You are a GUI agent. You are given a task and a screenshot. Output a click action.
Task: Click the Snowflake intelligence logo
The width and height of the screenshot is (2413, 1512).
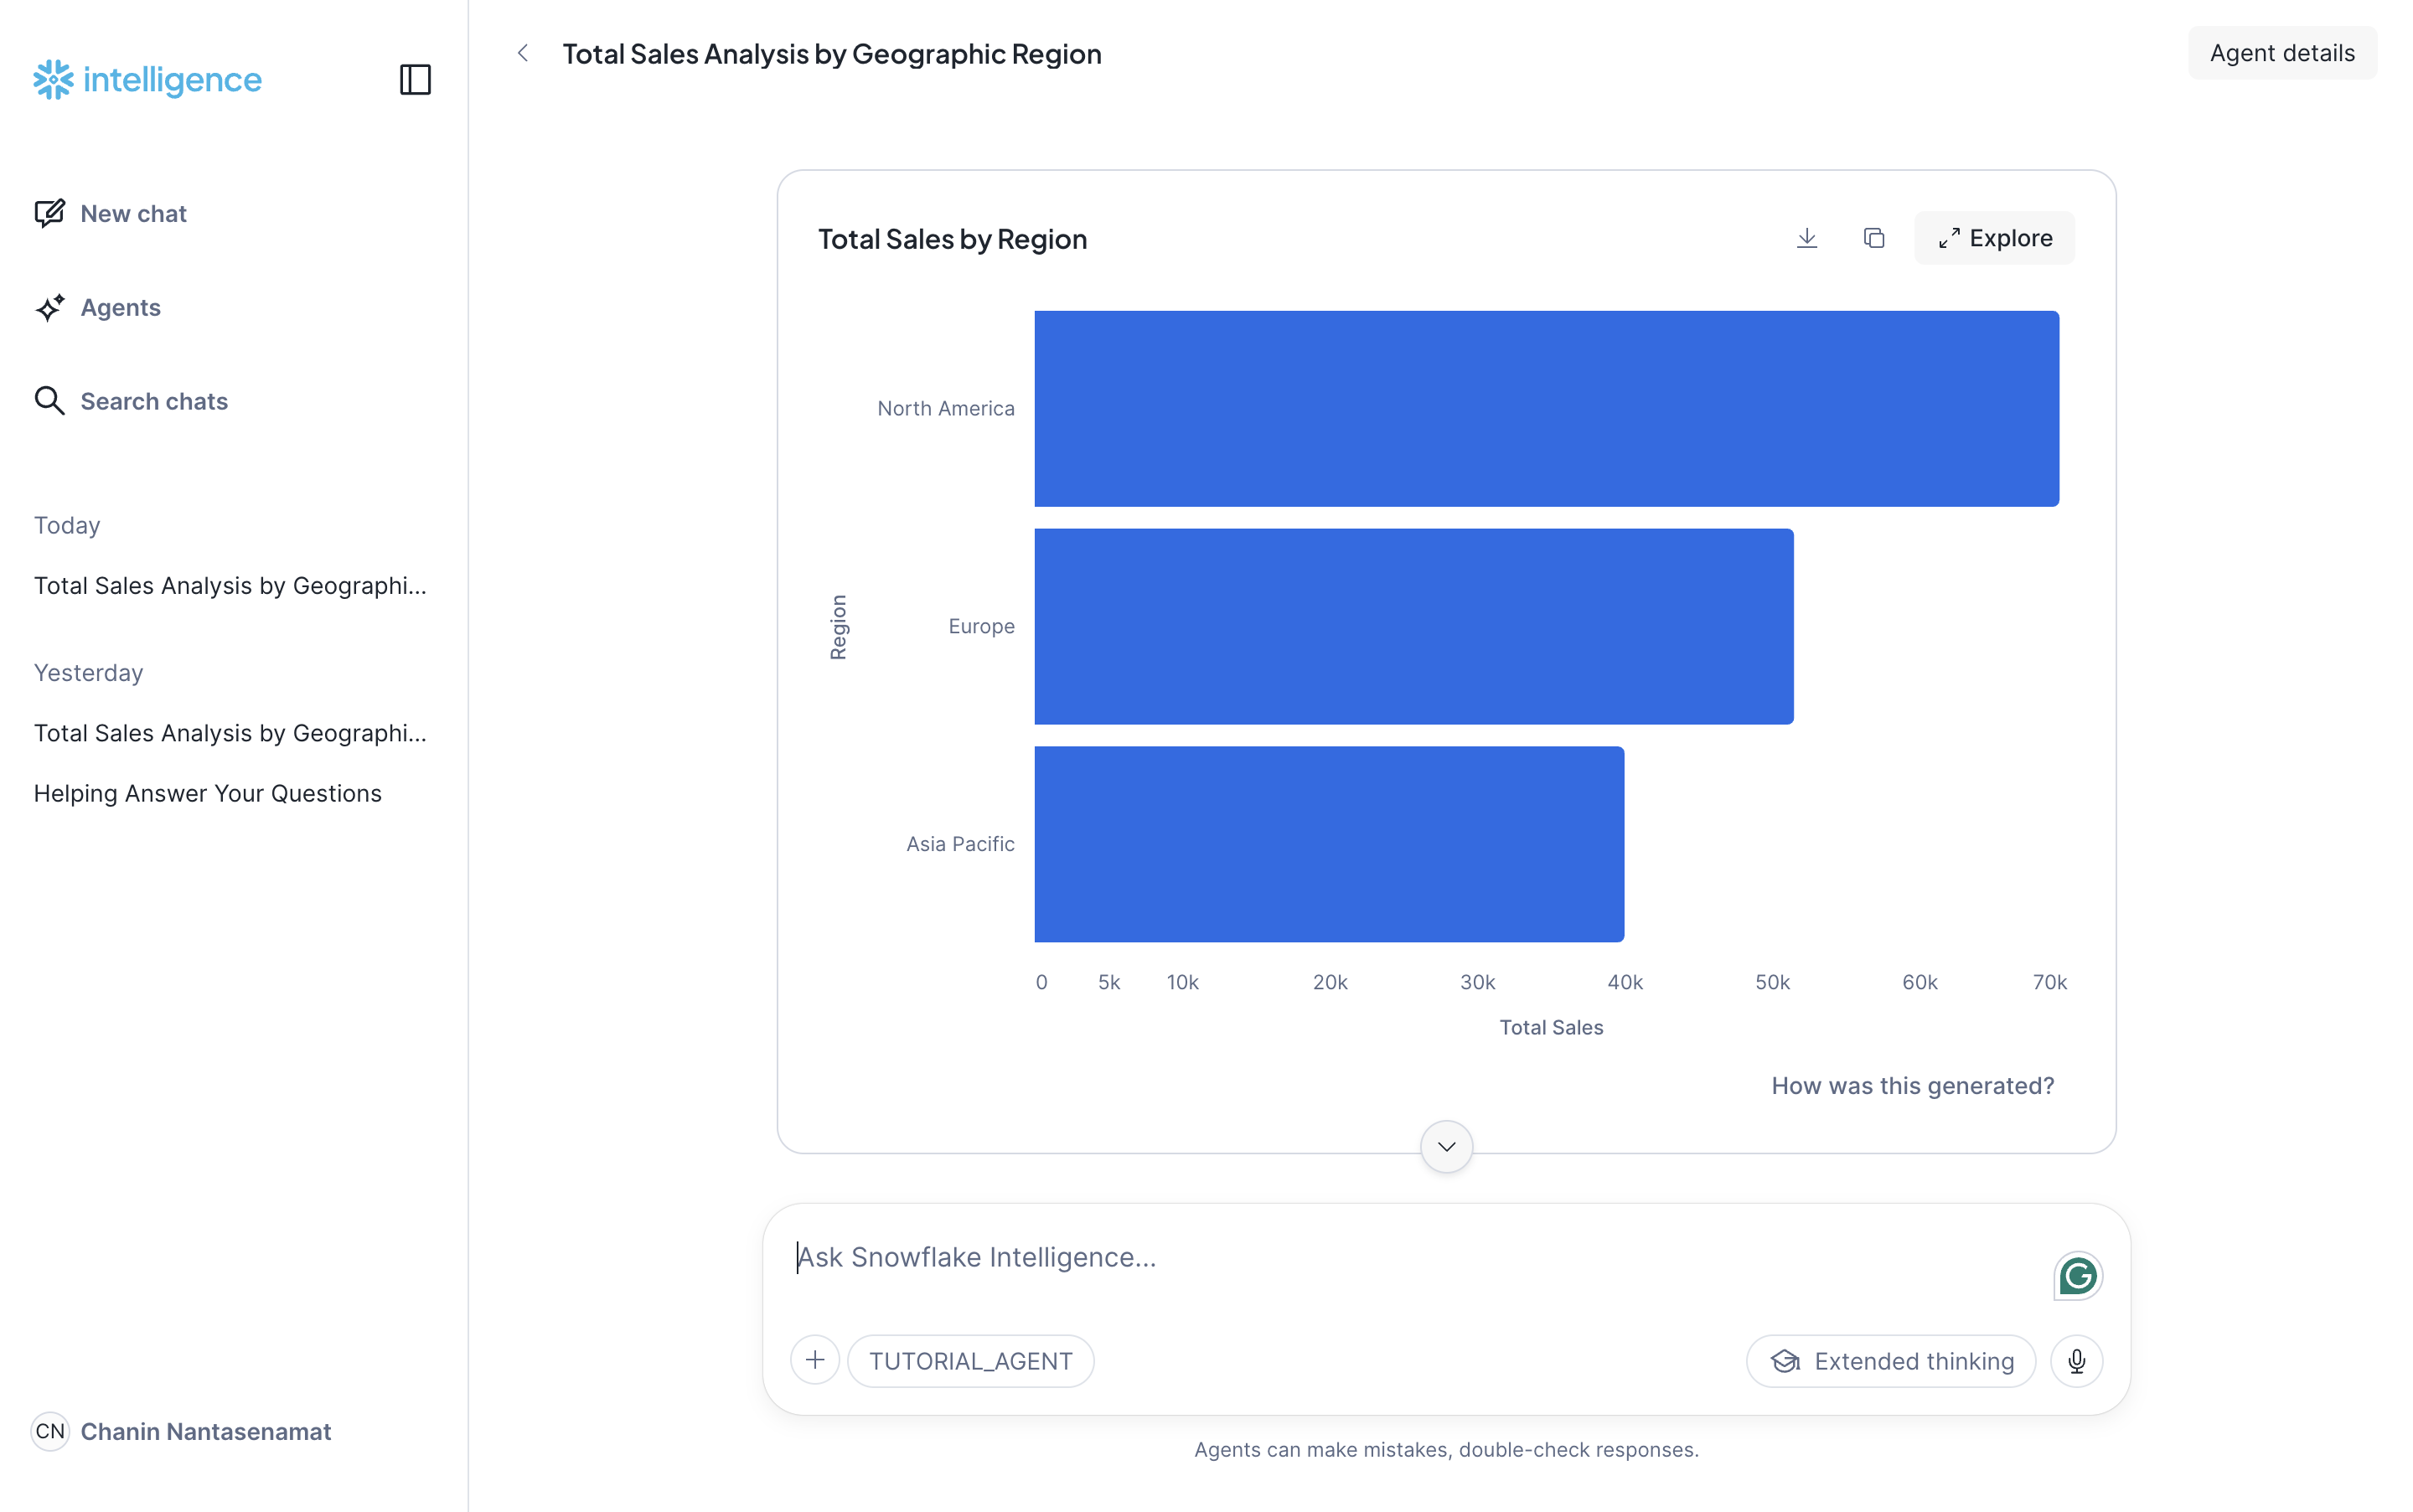[146, 79]
